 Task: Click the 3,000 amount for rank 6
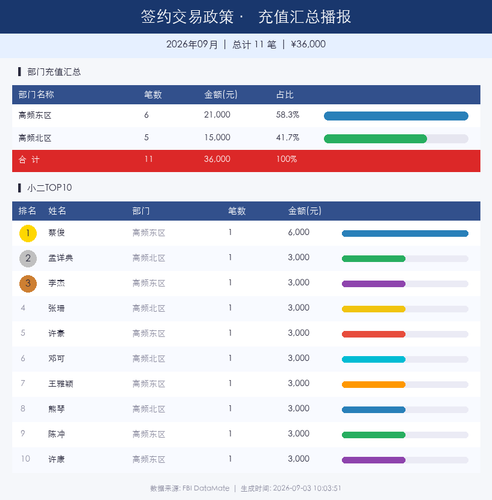tap(299, 358)
